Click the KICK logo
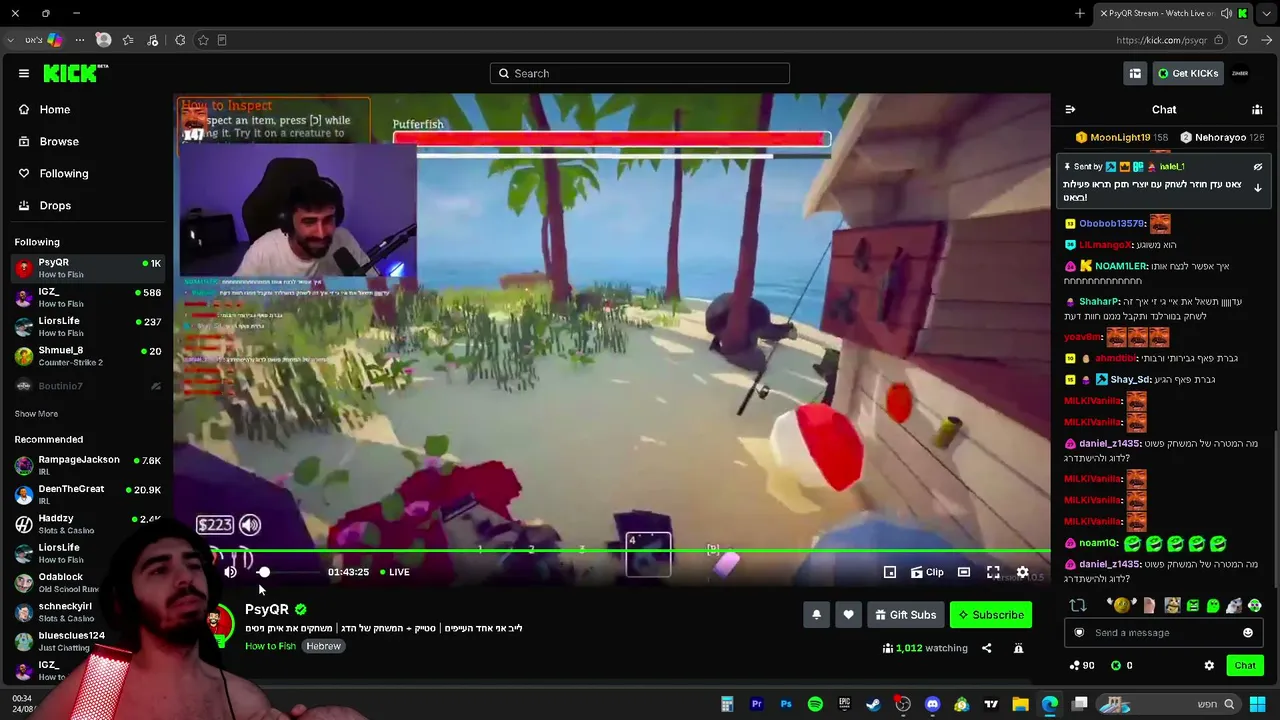Screen dimensions: 1280x720 [x=75, y=73]
